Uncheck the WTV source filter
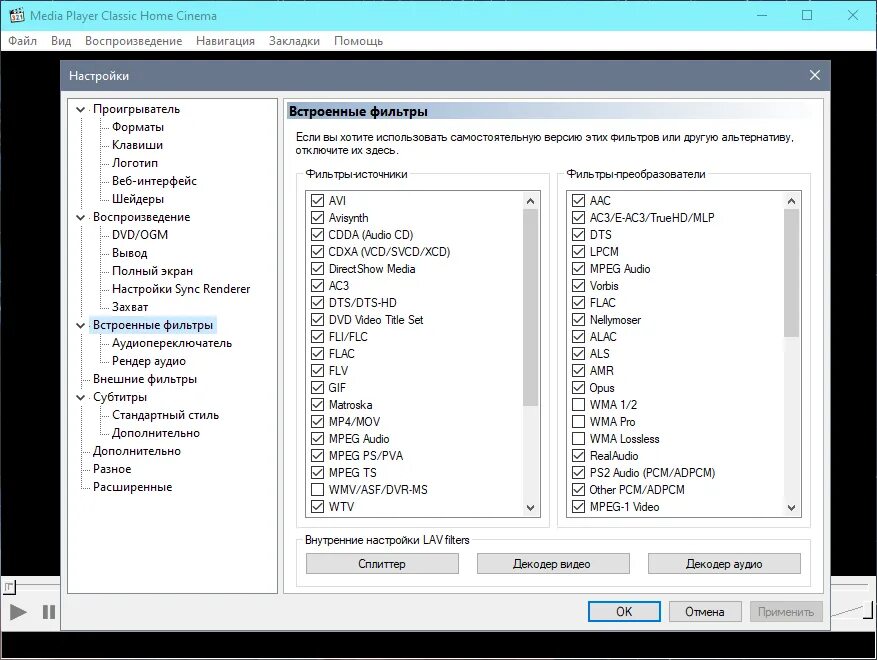This screenshot has height=660, width=877. (317, 506)
